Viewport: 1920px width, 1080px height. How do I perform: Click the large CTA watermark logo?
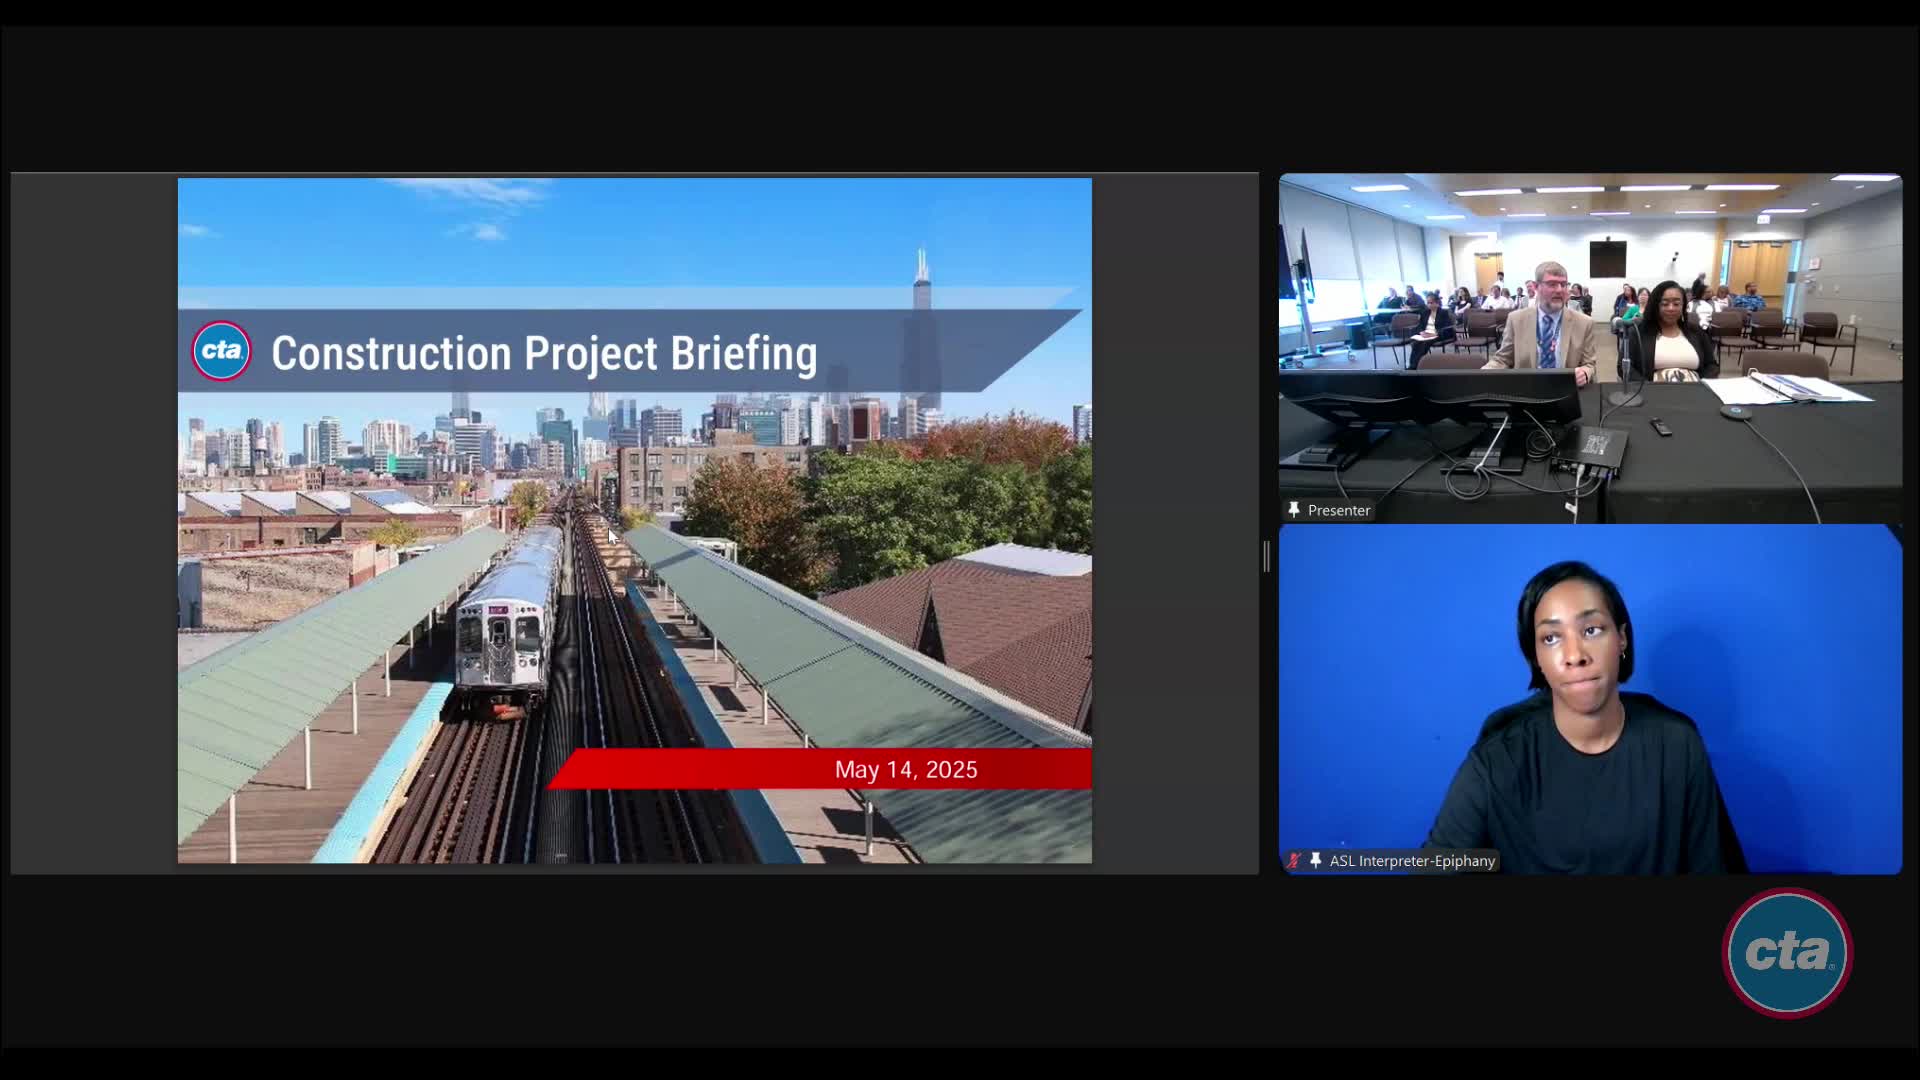[1787, 952]
